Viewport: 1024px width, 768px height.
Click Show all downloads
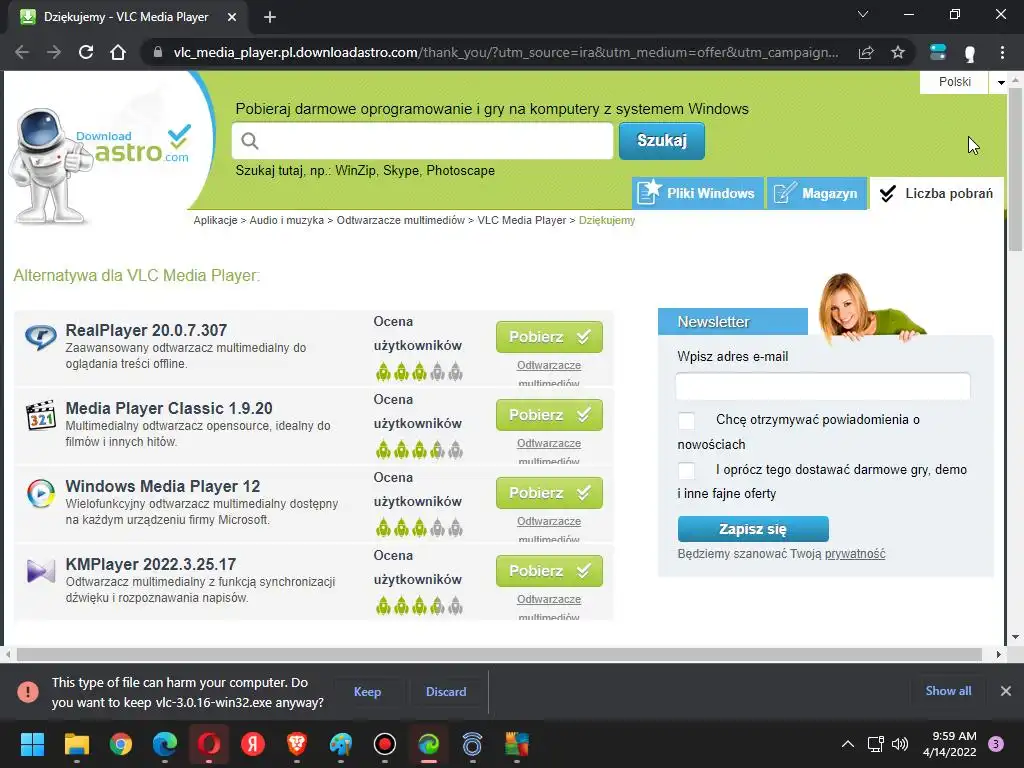pyautogui.click(x=948, y=691)
